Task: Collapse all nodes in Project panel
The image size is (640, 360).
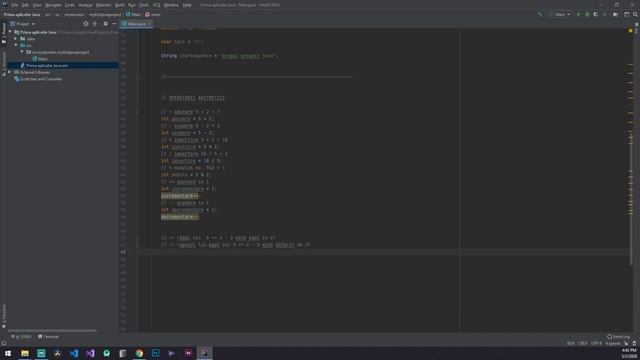Action: pos(95,24)
